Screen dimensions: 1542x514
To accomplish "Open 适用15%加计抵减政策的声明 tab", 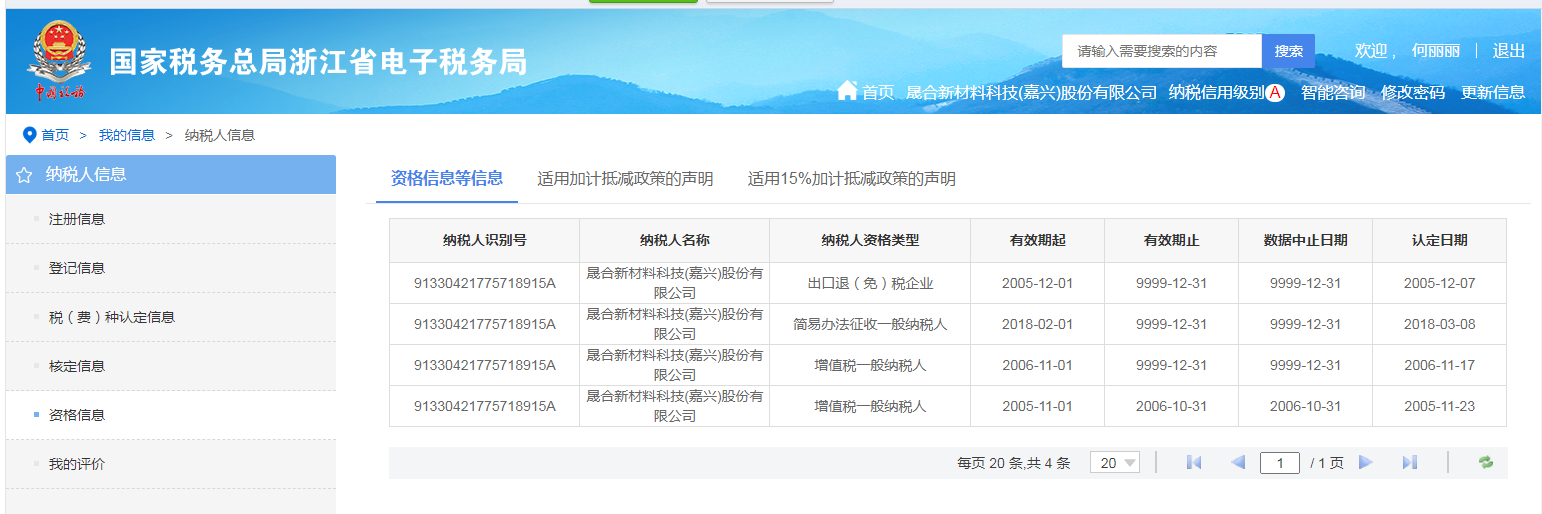I will (851, 179).
